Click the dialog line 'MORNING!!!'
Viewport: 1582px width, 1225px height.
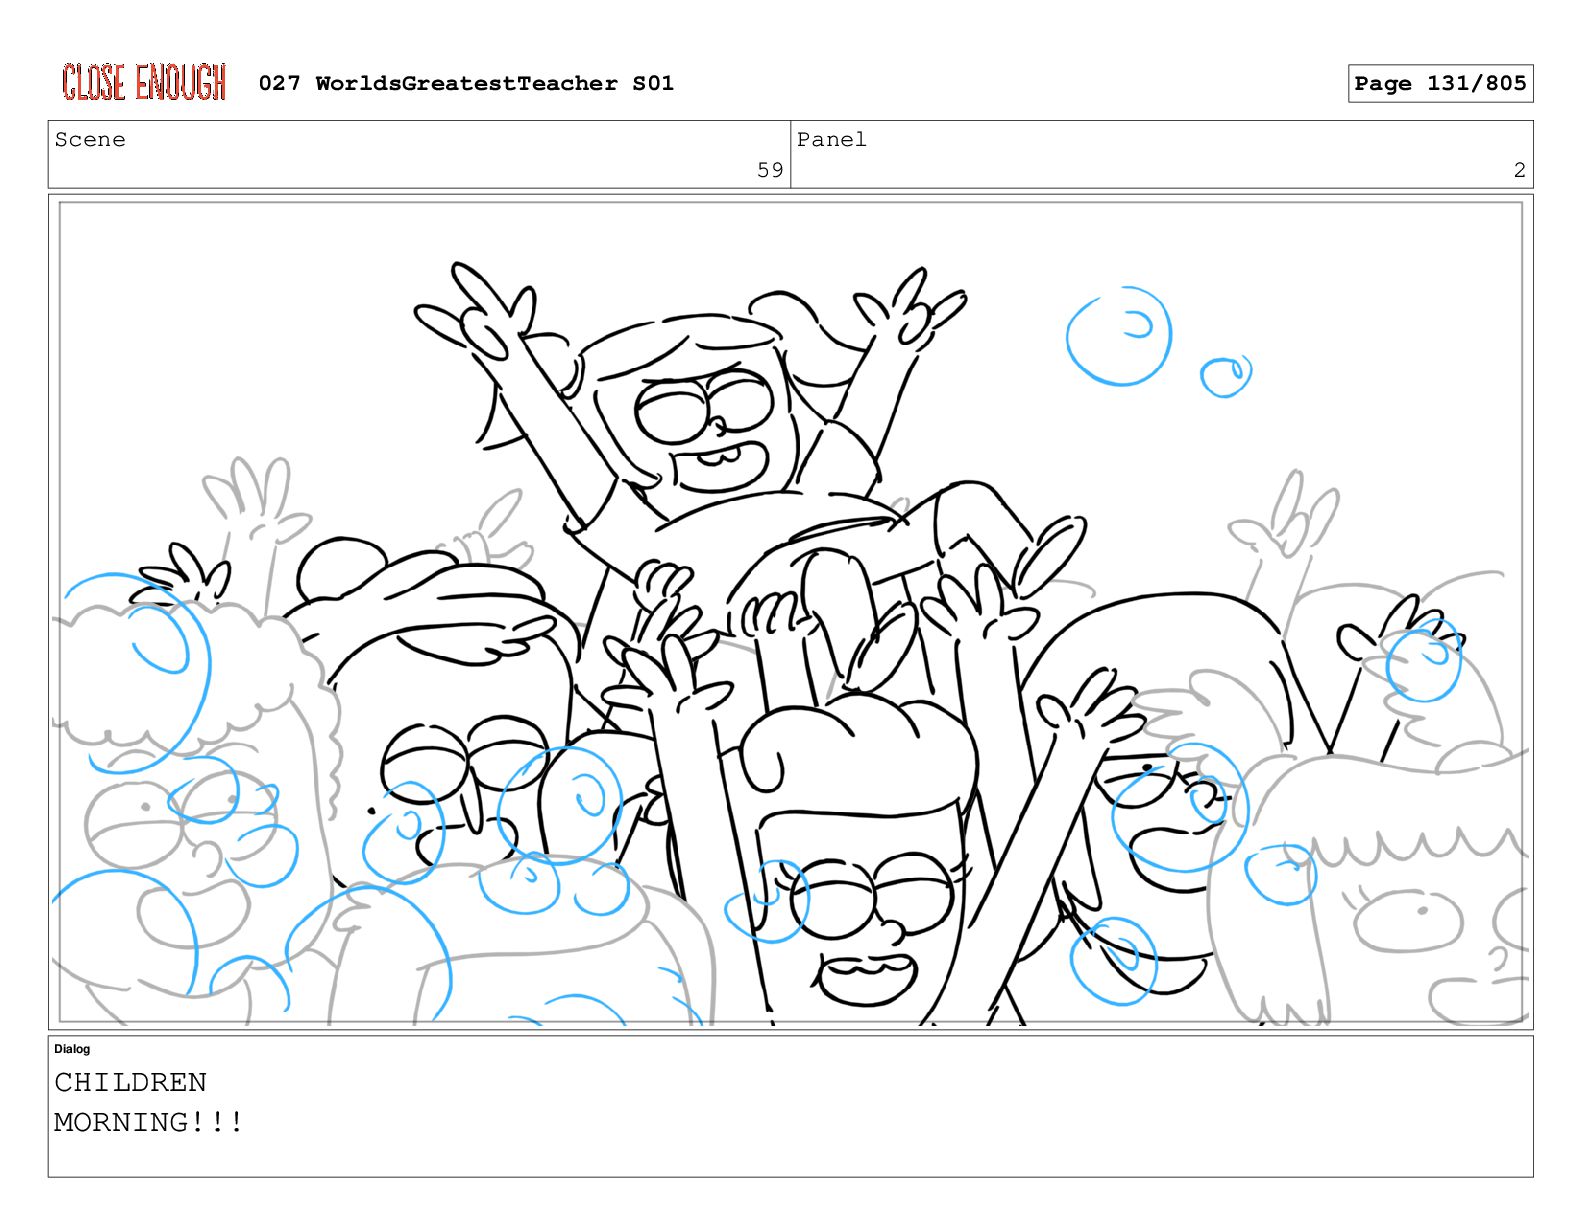[148, 1122]
